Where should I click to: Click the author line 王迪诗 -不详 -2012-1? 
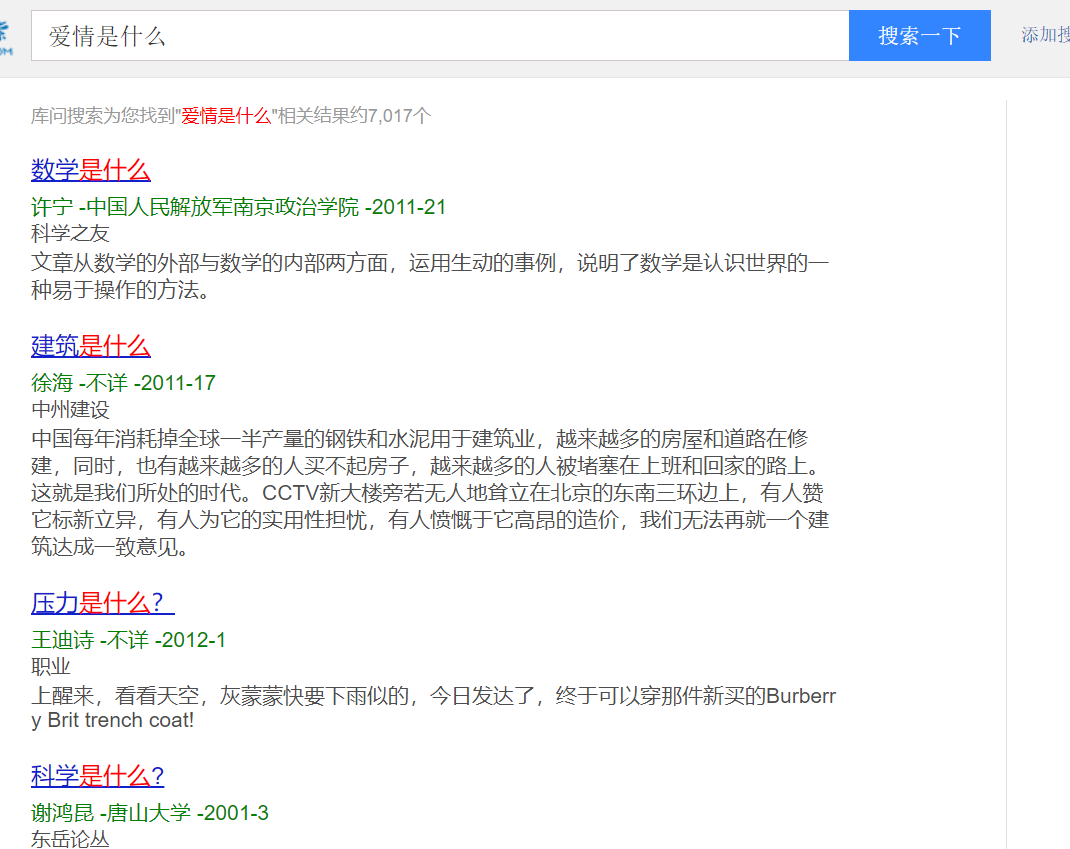point(128,639)
